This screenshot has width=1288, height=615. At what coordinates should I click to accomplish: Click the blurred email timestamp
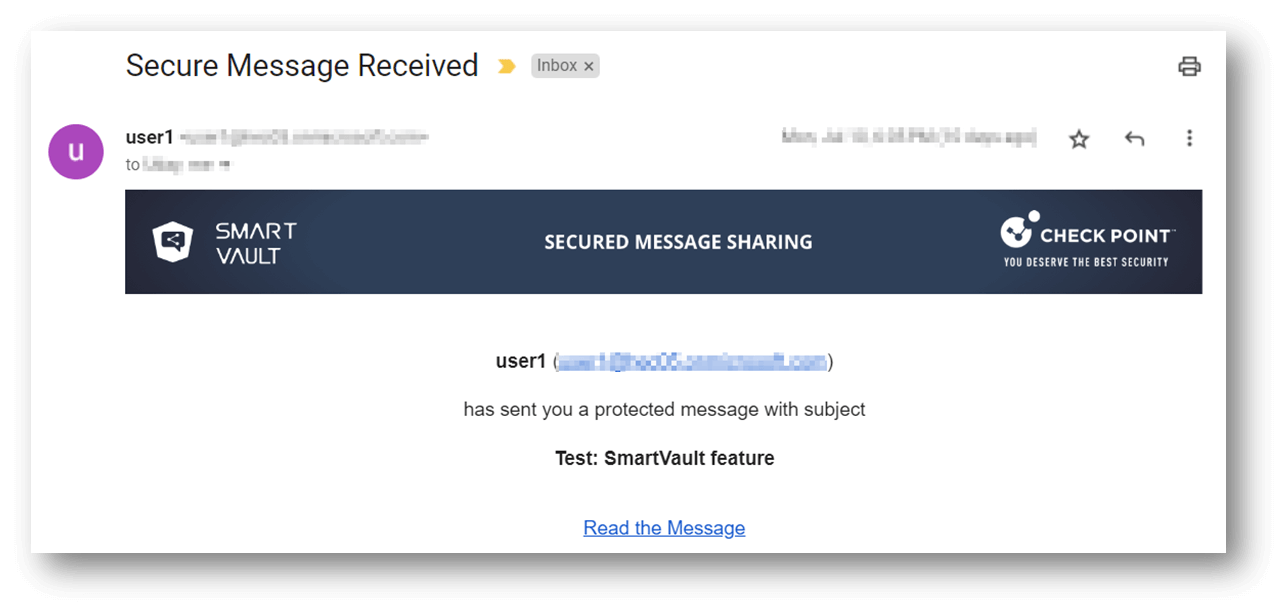click(909, 137)
